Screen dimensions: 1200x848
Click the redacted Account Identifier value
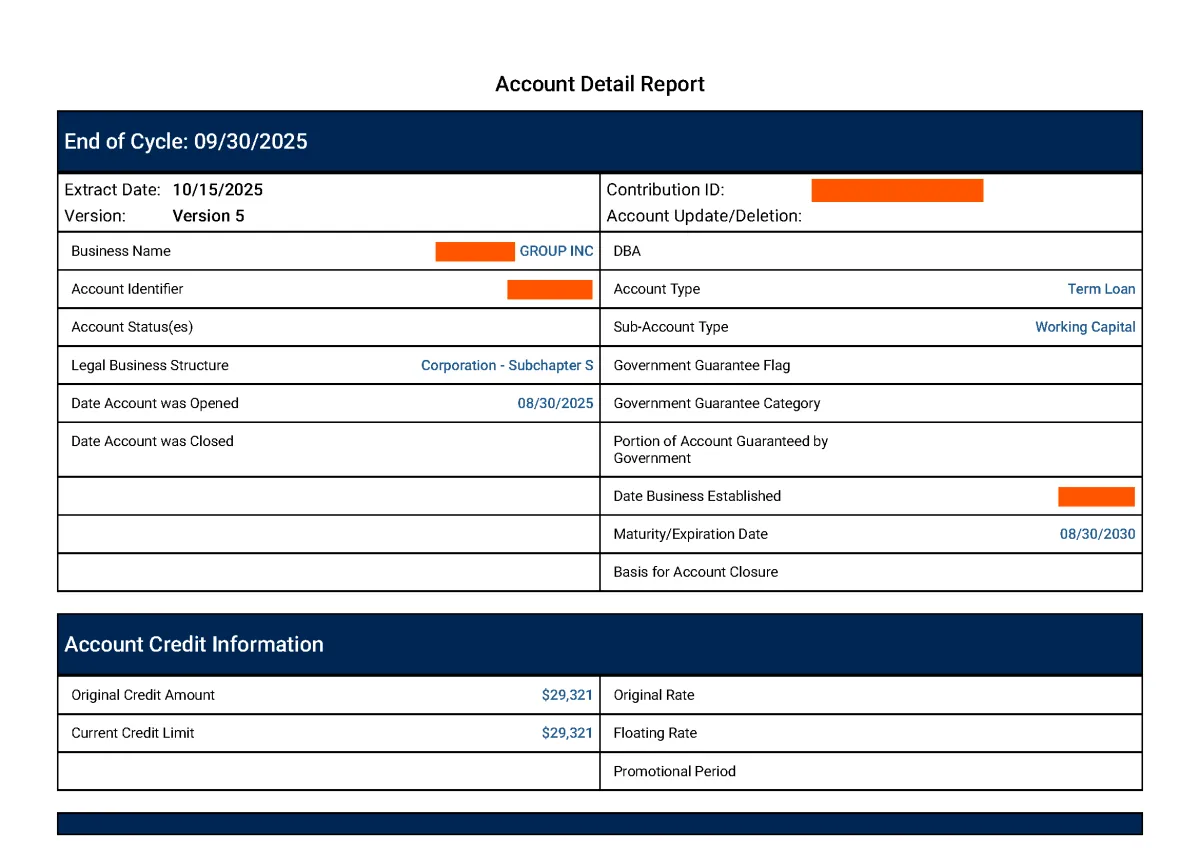549,289
